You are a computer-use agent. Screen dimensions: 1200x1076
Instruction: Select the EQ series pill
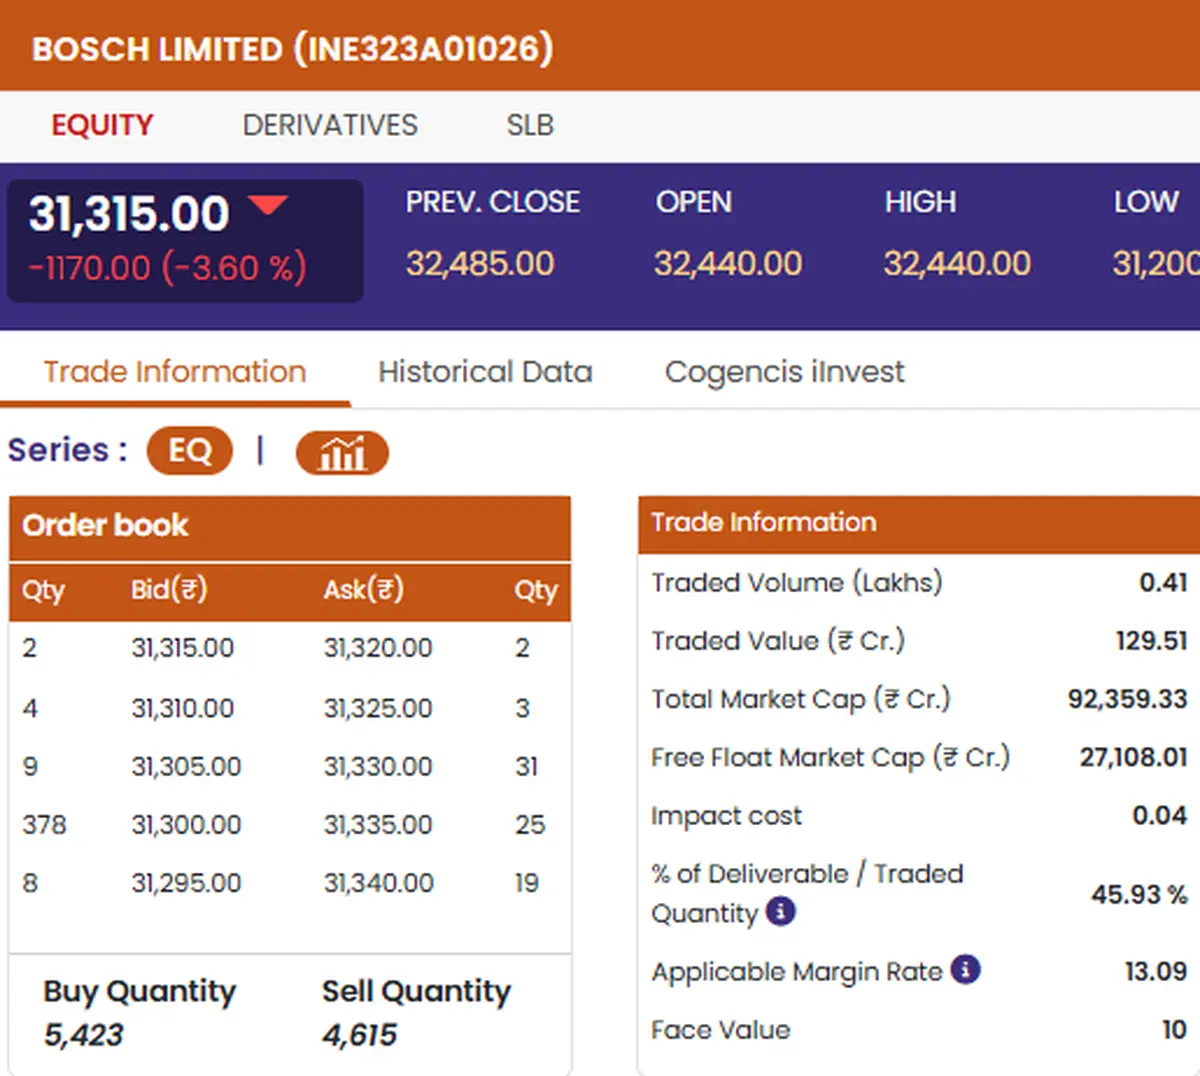click(x=190, y=451)
